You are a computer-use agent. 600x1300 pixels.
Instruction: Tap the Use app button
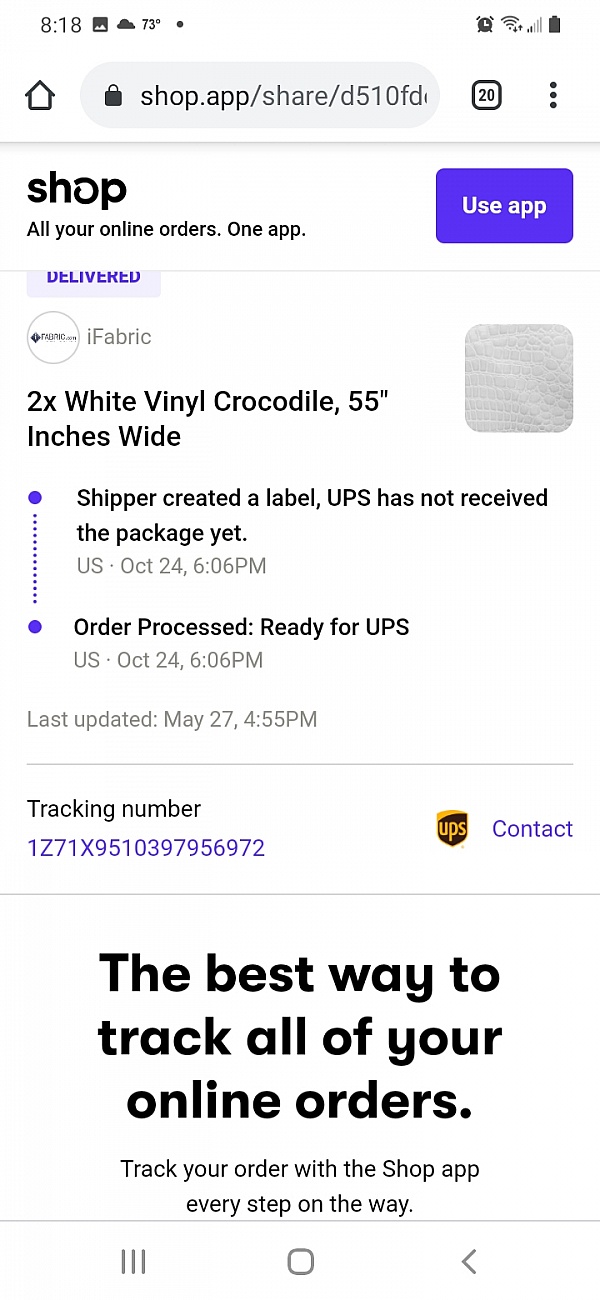click(504, 206)
